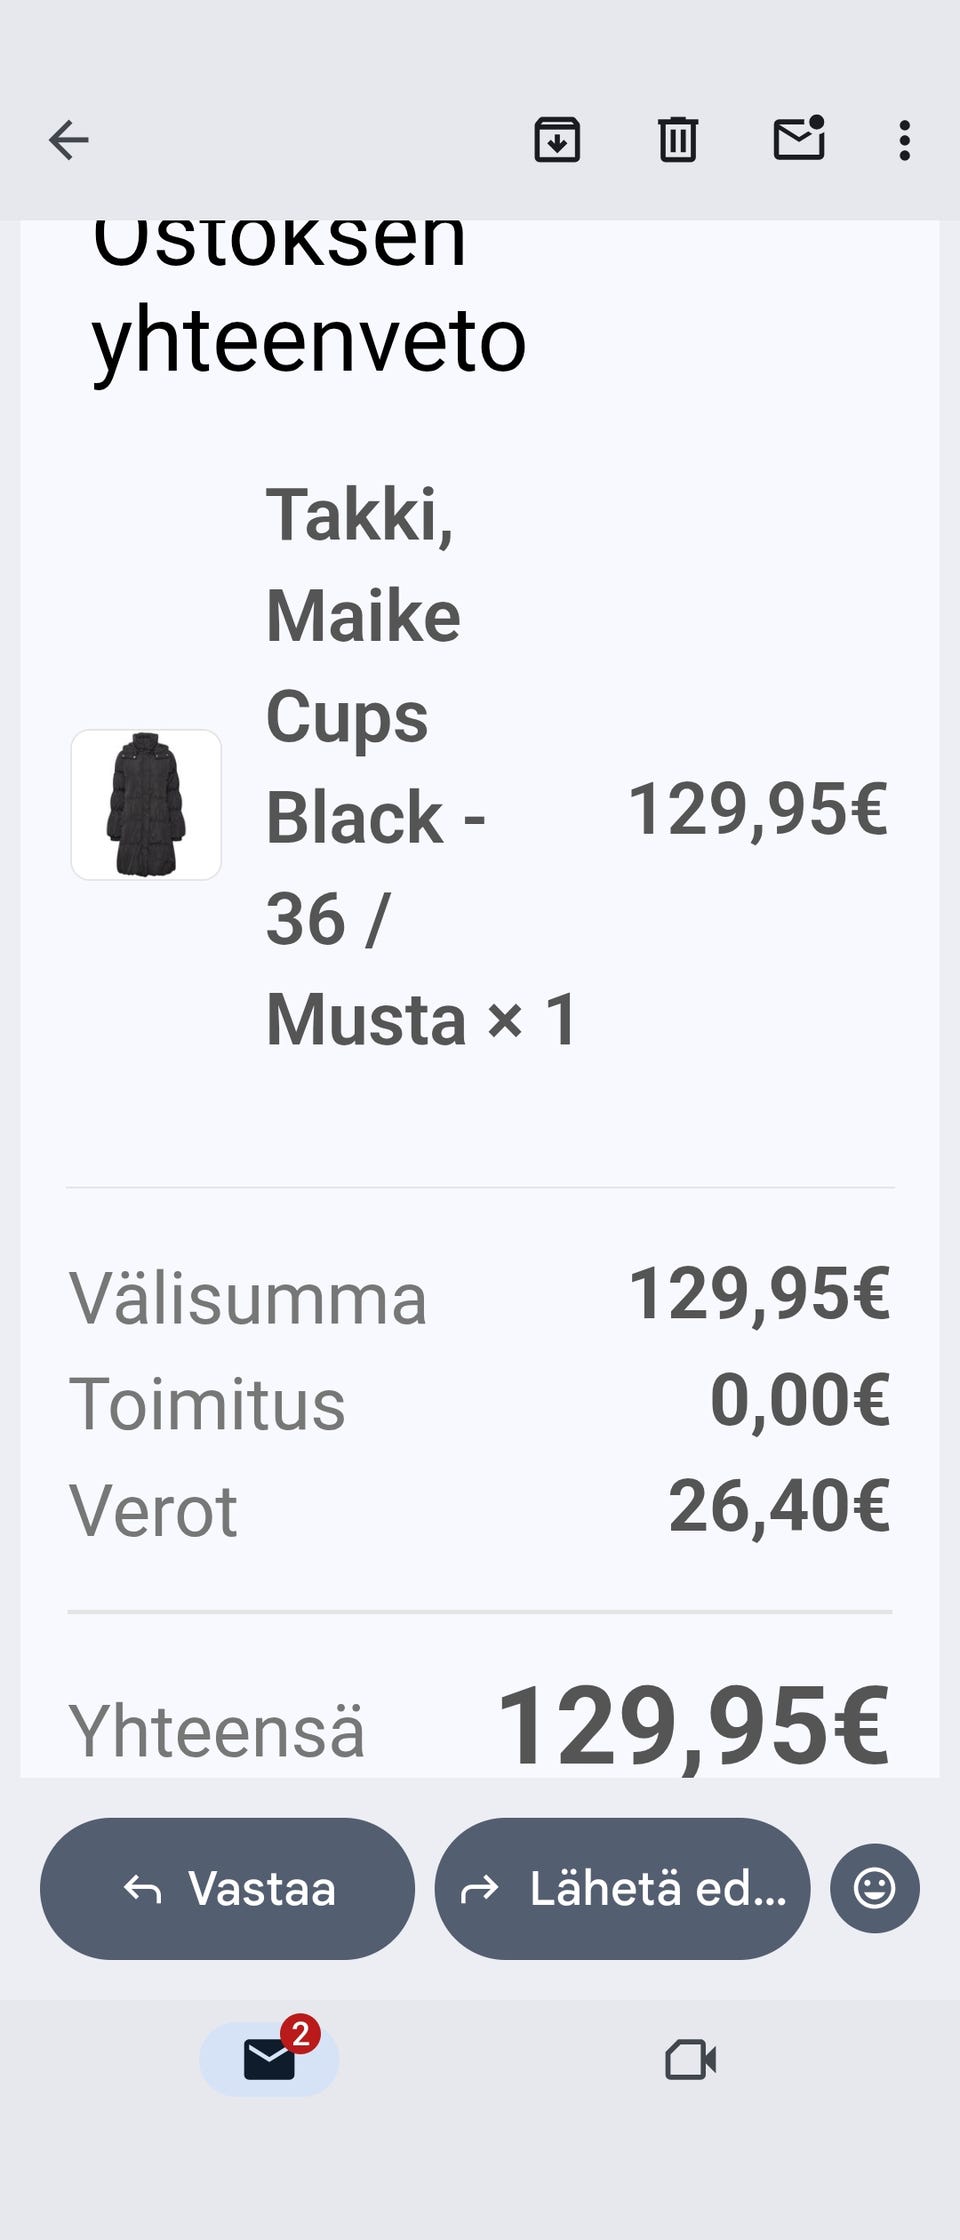Delete email with trash icon
The image size is (960, 2240).
[677, 140]
